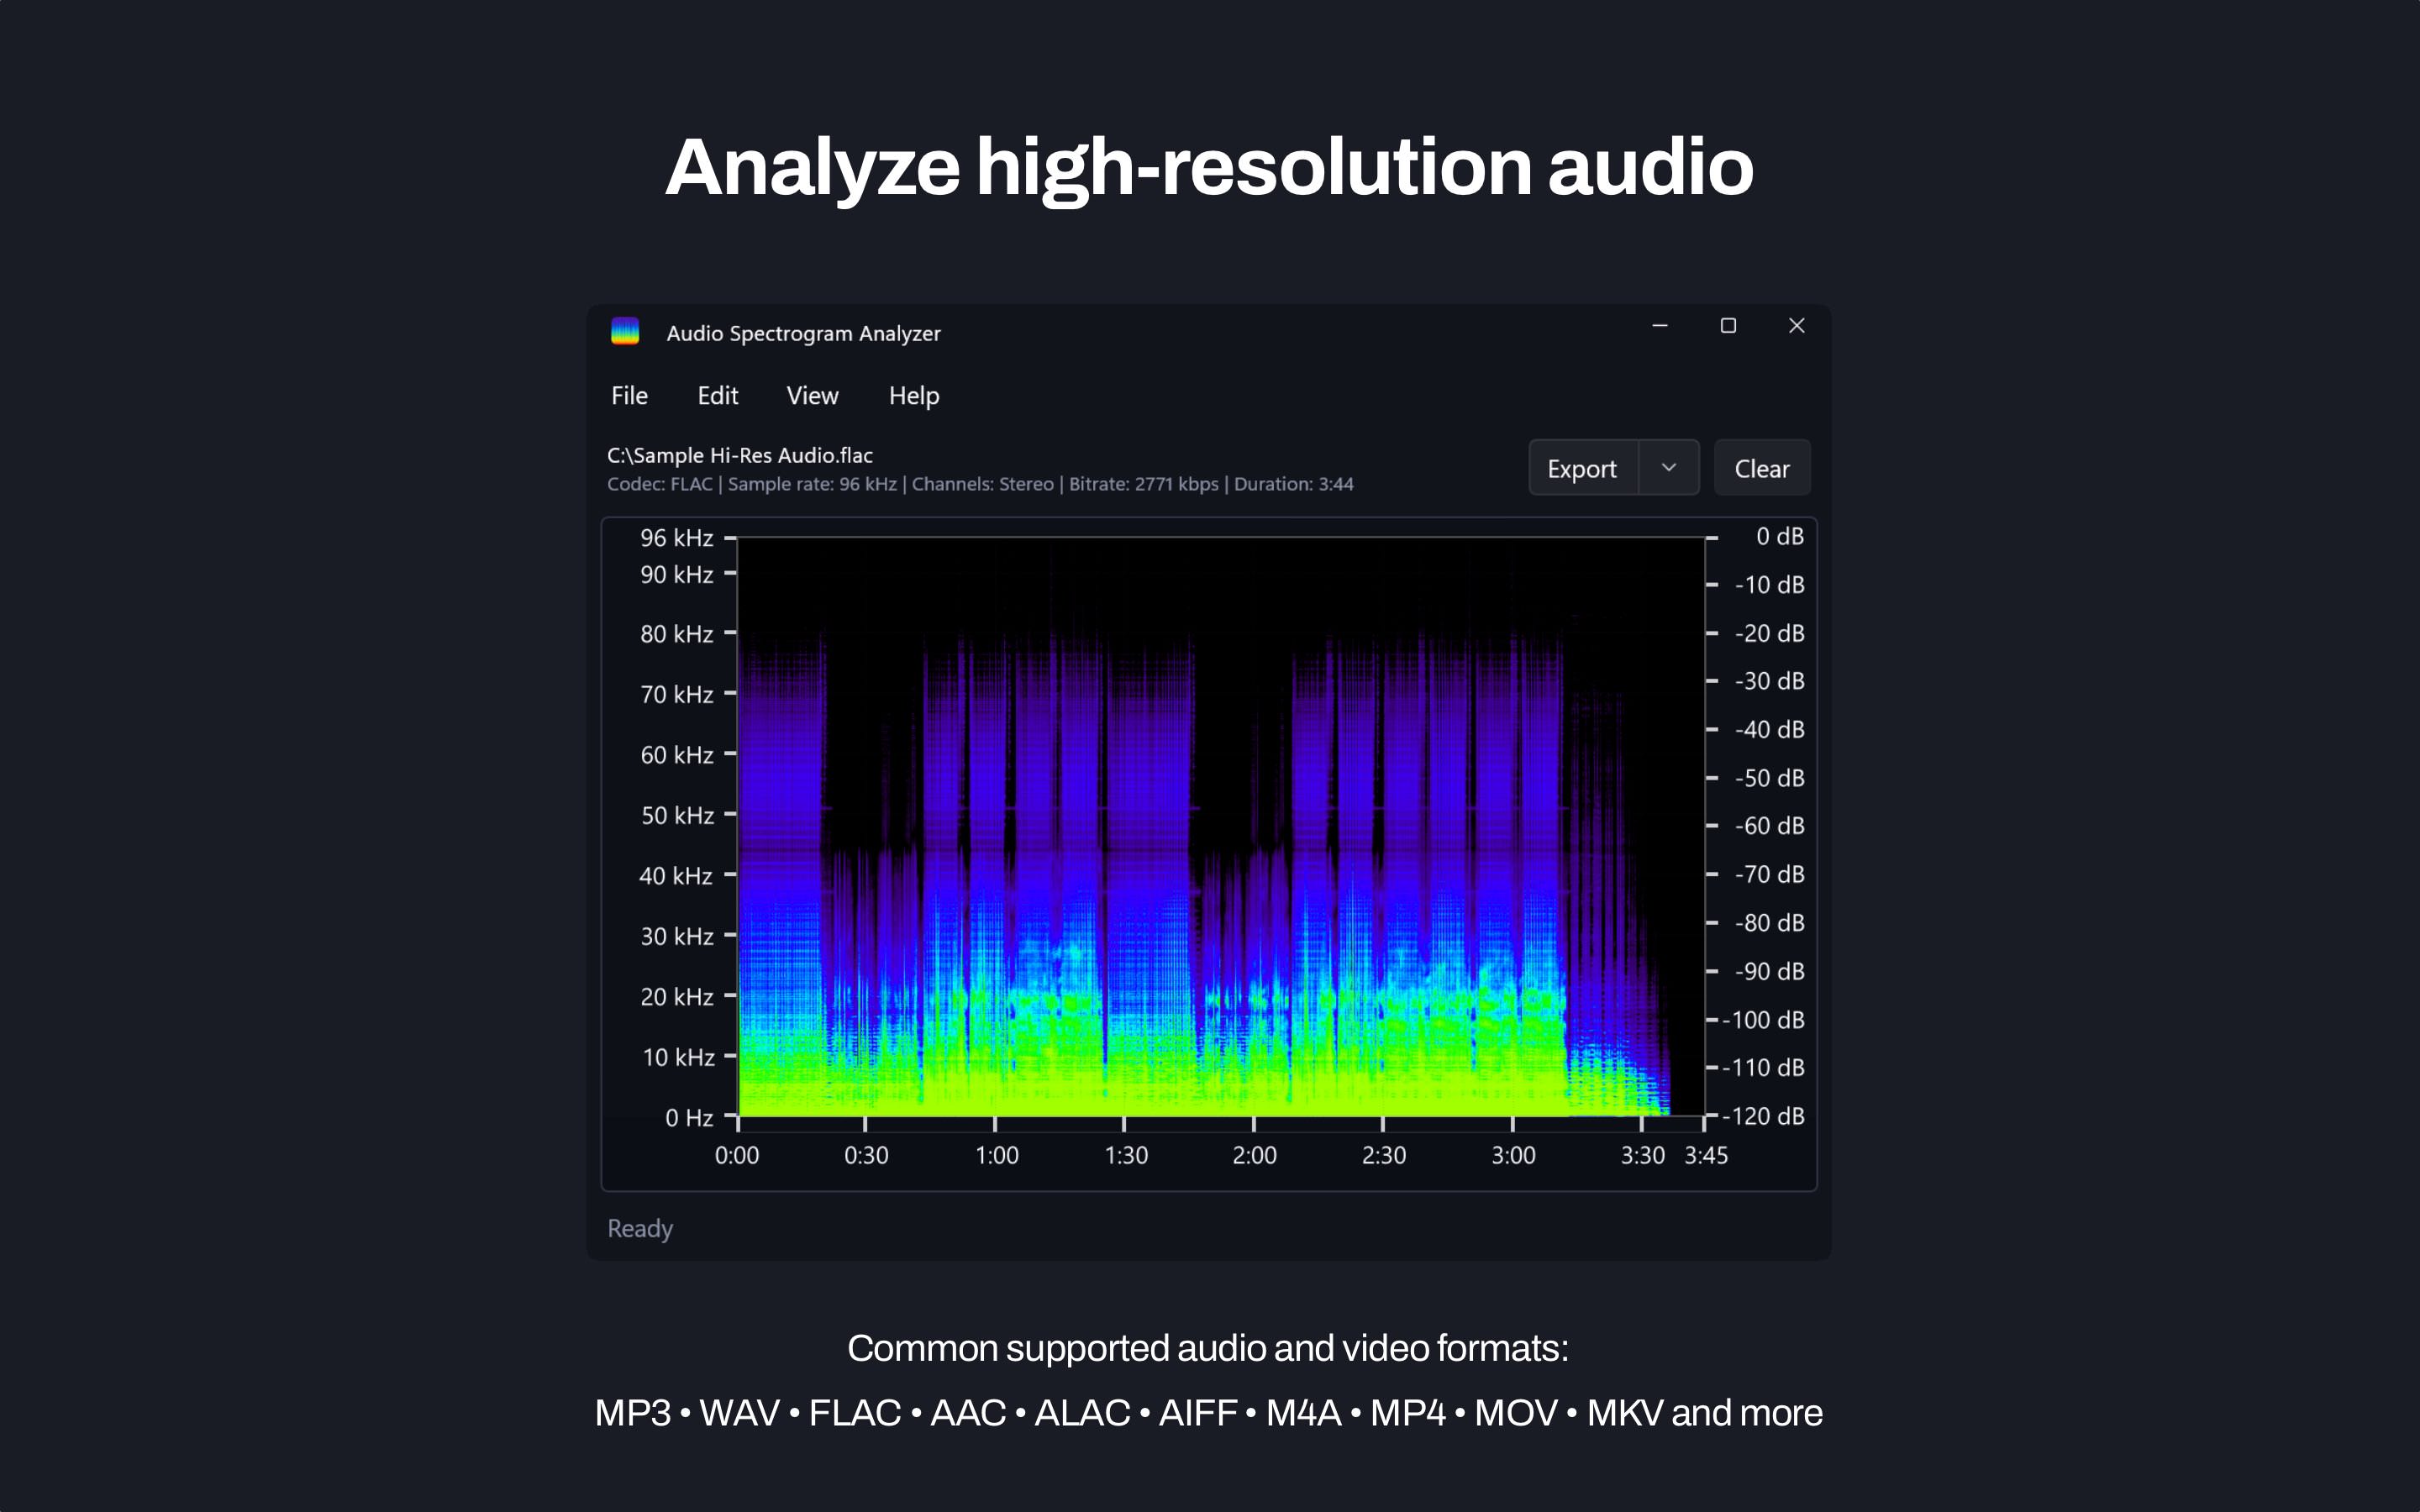Image resolution: width=2420 pixels, height=1512 pixels.
Task: Click the window title Audio Spectrogram Analyzer
Action: coord(804,333)
